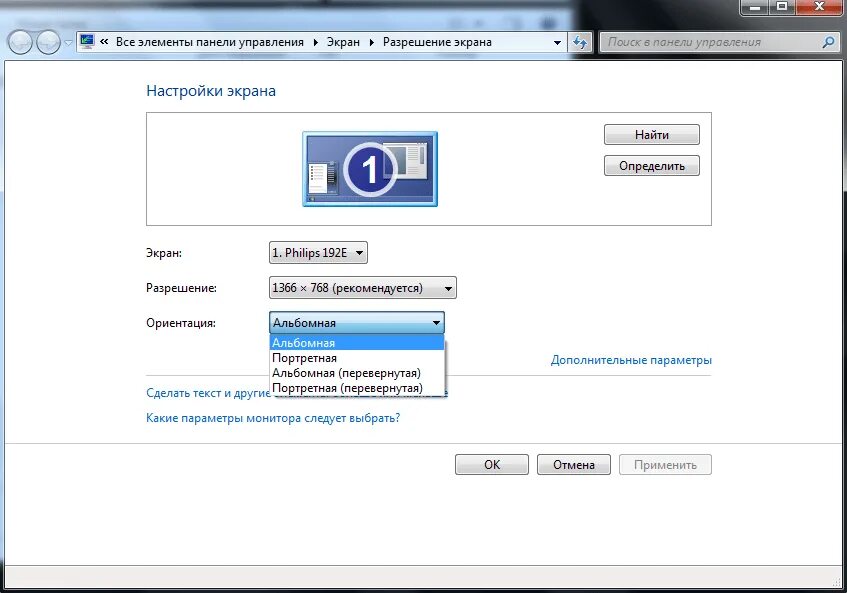
Task: Click the double chevron in address bar
Action: (104, 42)
